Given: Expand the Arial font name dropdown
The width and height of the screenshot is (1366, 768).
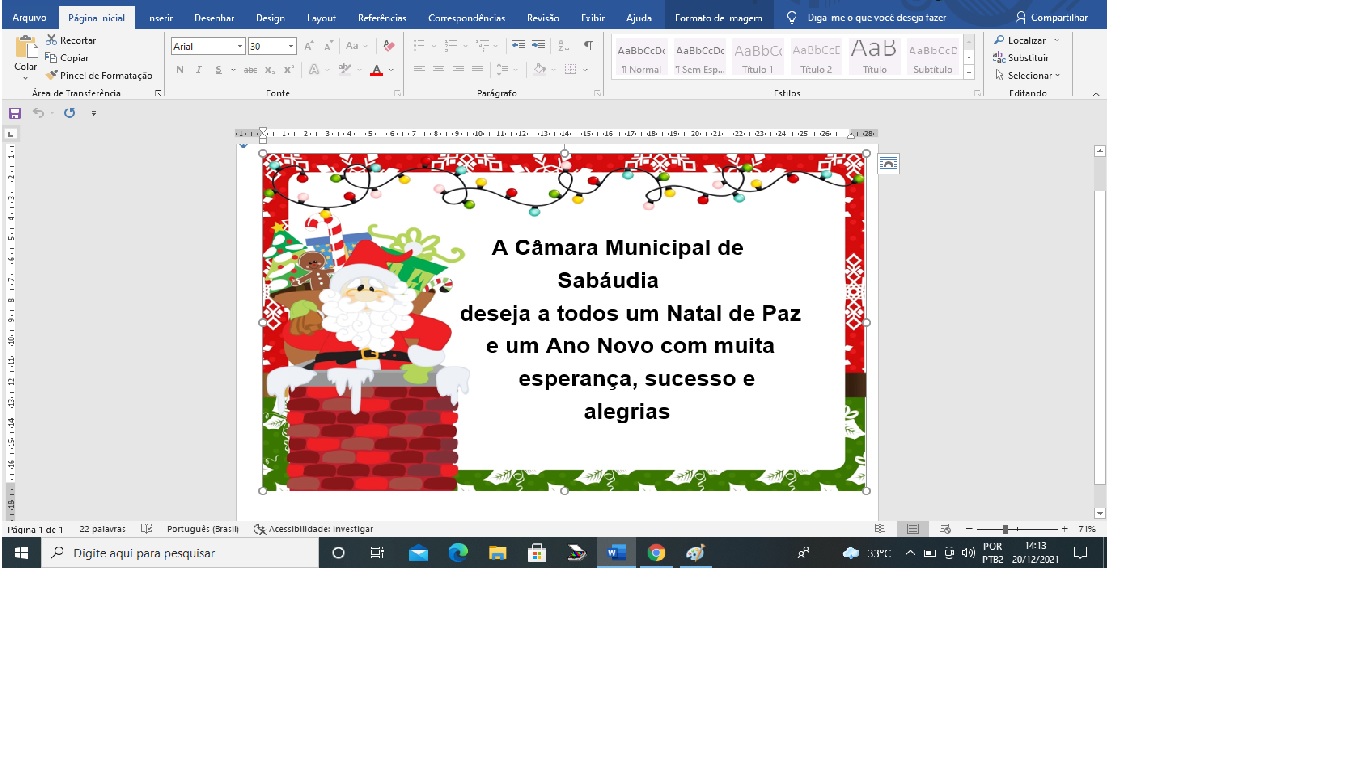Looking at the screenshot, I should [x=240, y=46].
